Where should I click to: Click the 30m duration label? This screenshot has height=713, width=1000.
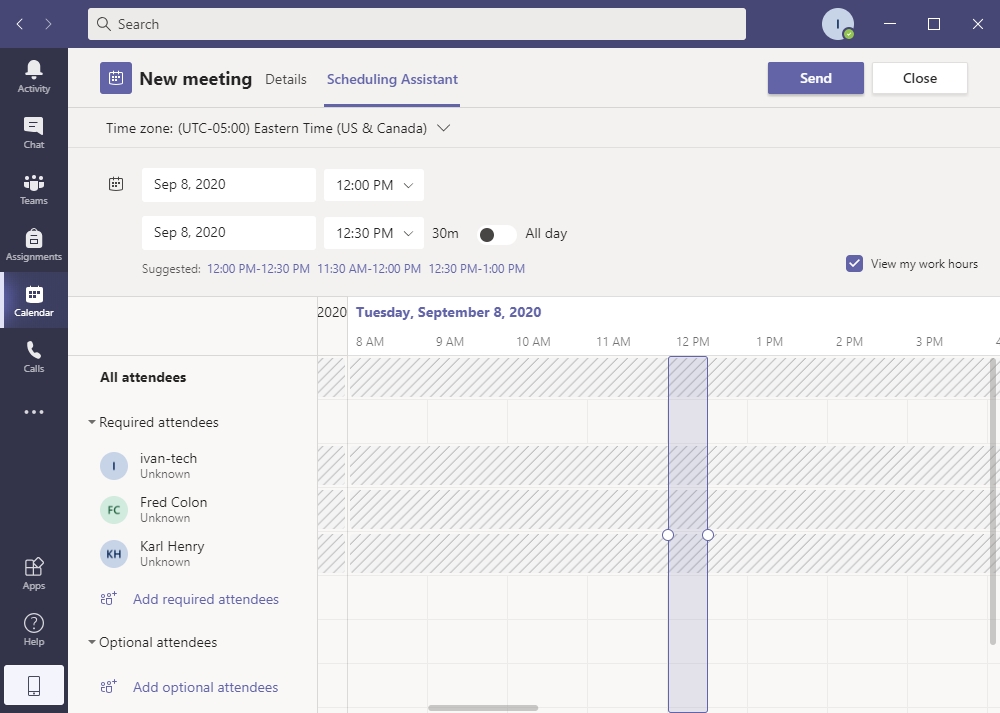[445, 233]
